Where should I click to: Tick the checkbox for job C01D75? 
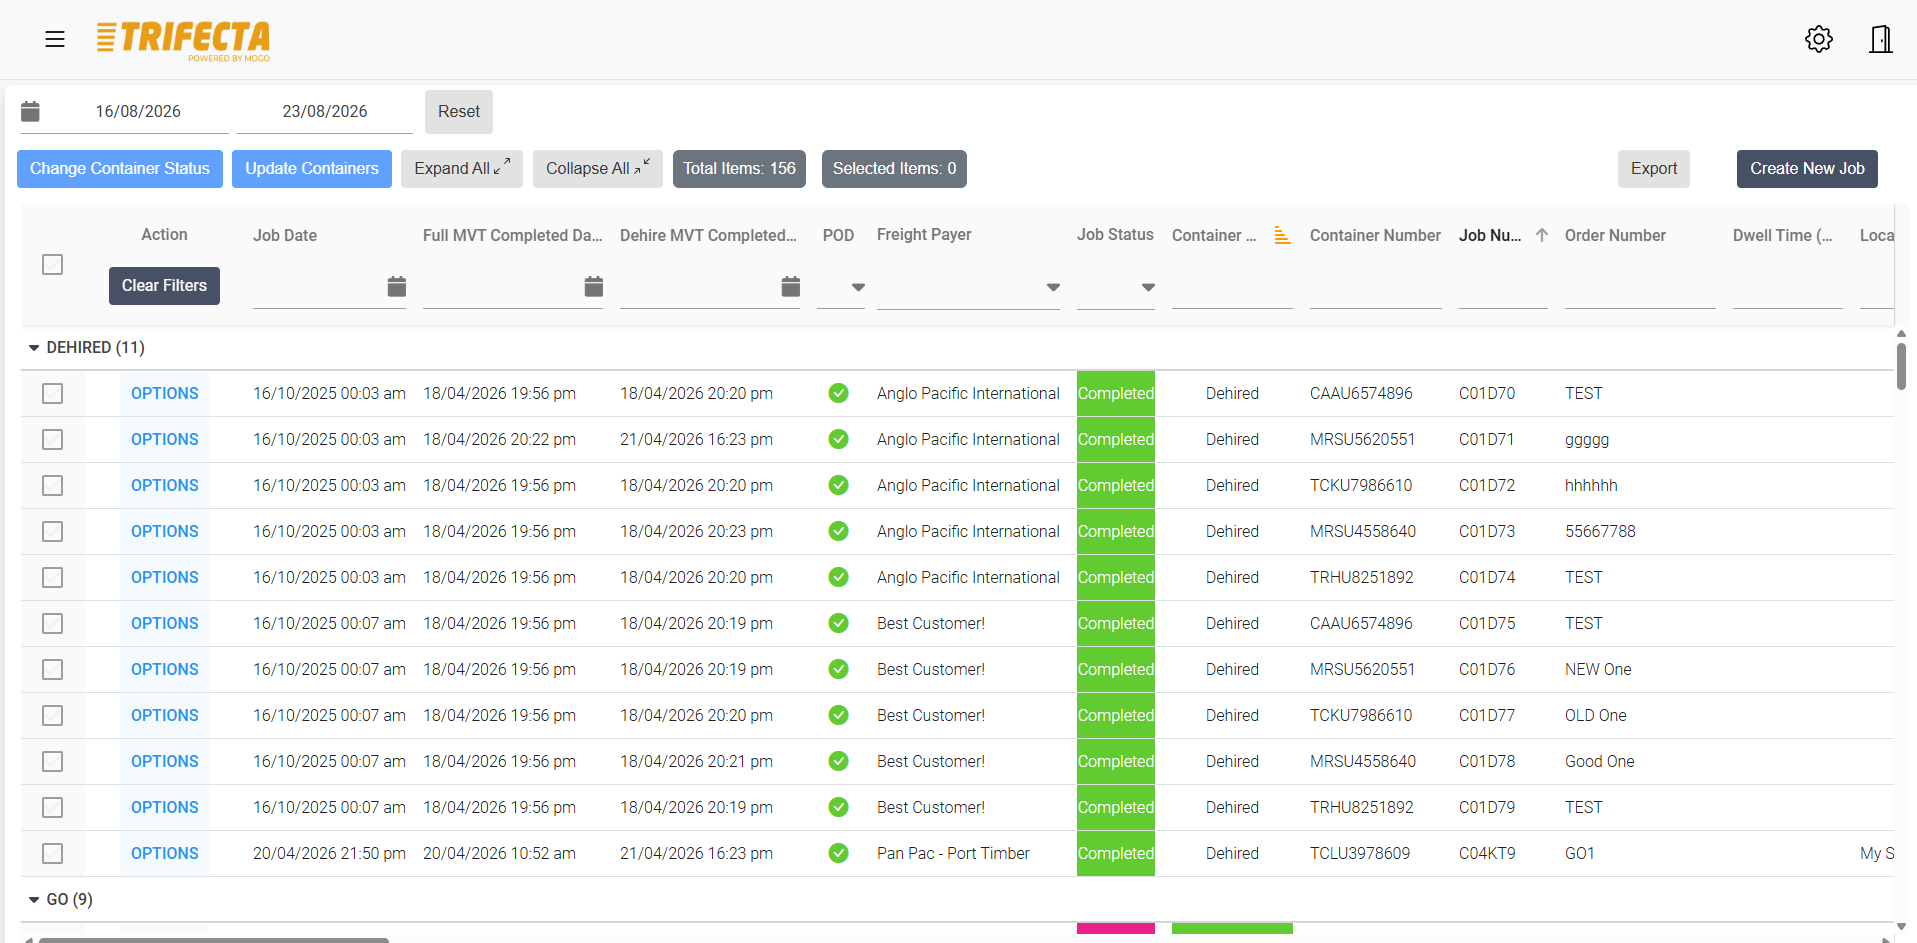click(x=53, y=624)
